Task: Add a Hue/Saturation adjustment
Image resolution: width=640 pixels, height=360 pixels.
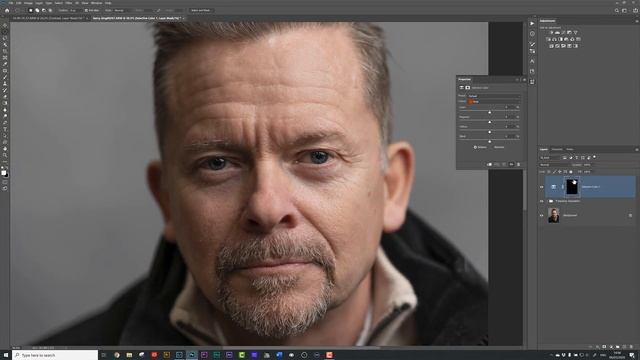Action: 549,39
